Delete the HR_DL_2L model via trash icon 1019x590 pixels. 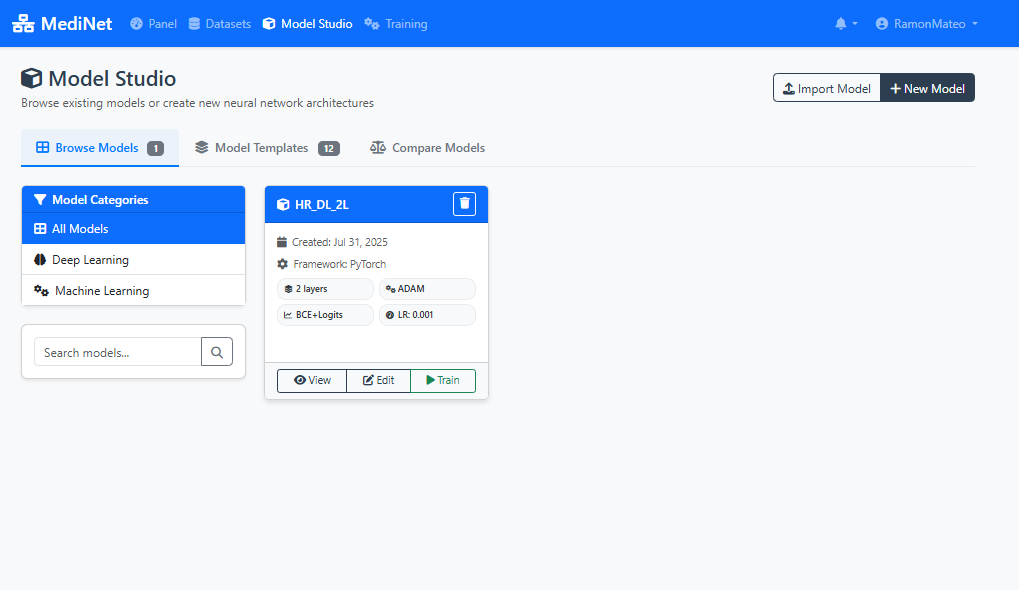(x=464, y=203)
